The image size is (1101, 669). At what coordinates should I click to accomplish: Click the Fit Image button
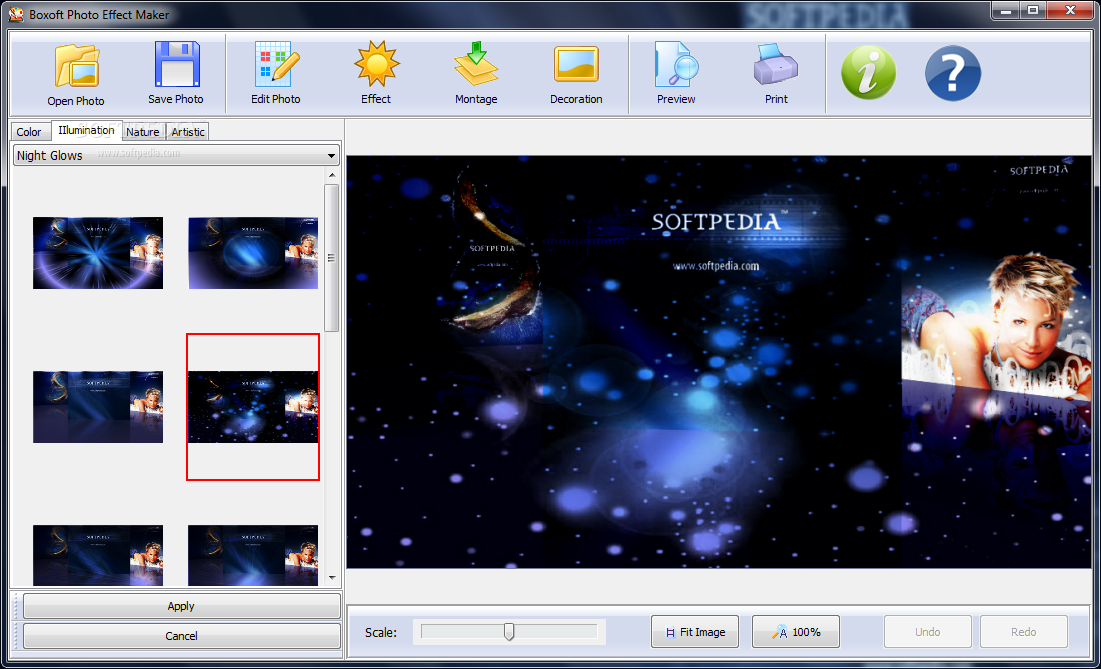[694, 632]
